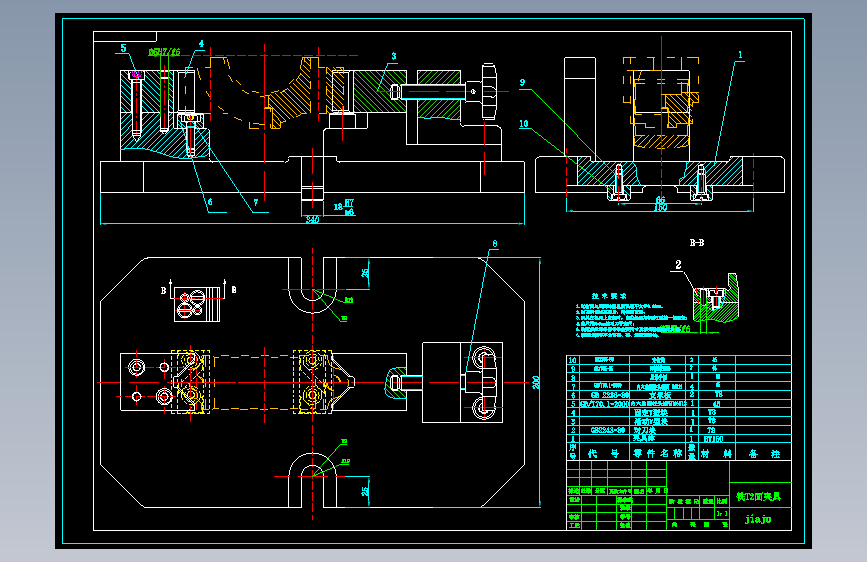Screen dimensions: 867x562
Task: Select the 18 H7/m6 fit dimension text
Action: click(343, 207)
